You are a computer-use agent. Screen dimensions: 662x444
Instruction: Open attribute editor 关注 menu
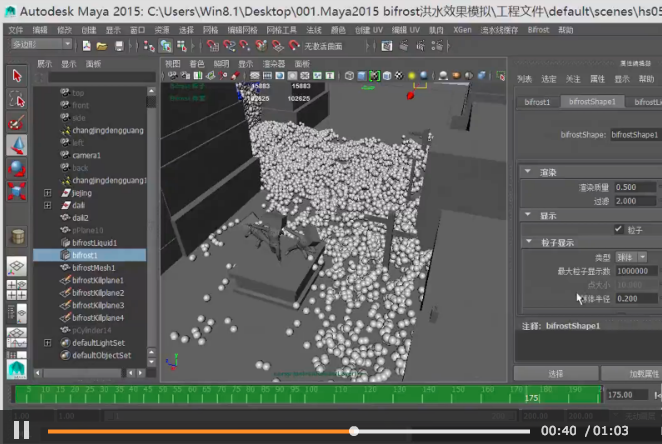(572, 79)
